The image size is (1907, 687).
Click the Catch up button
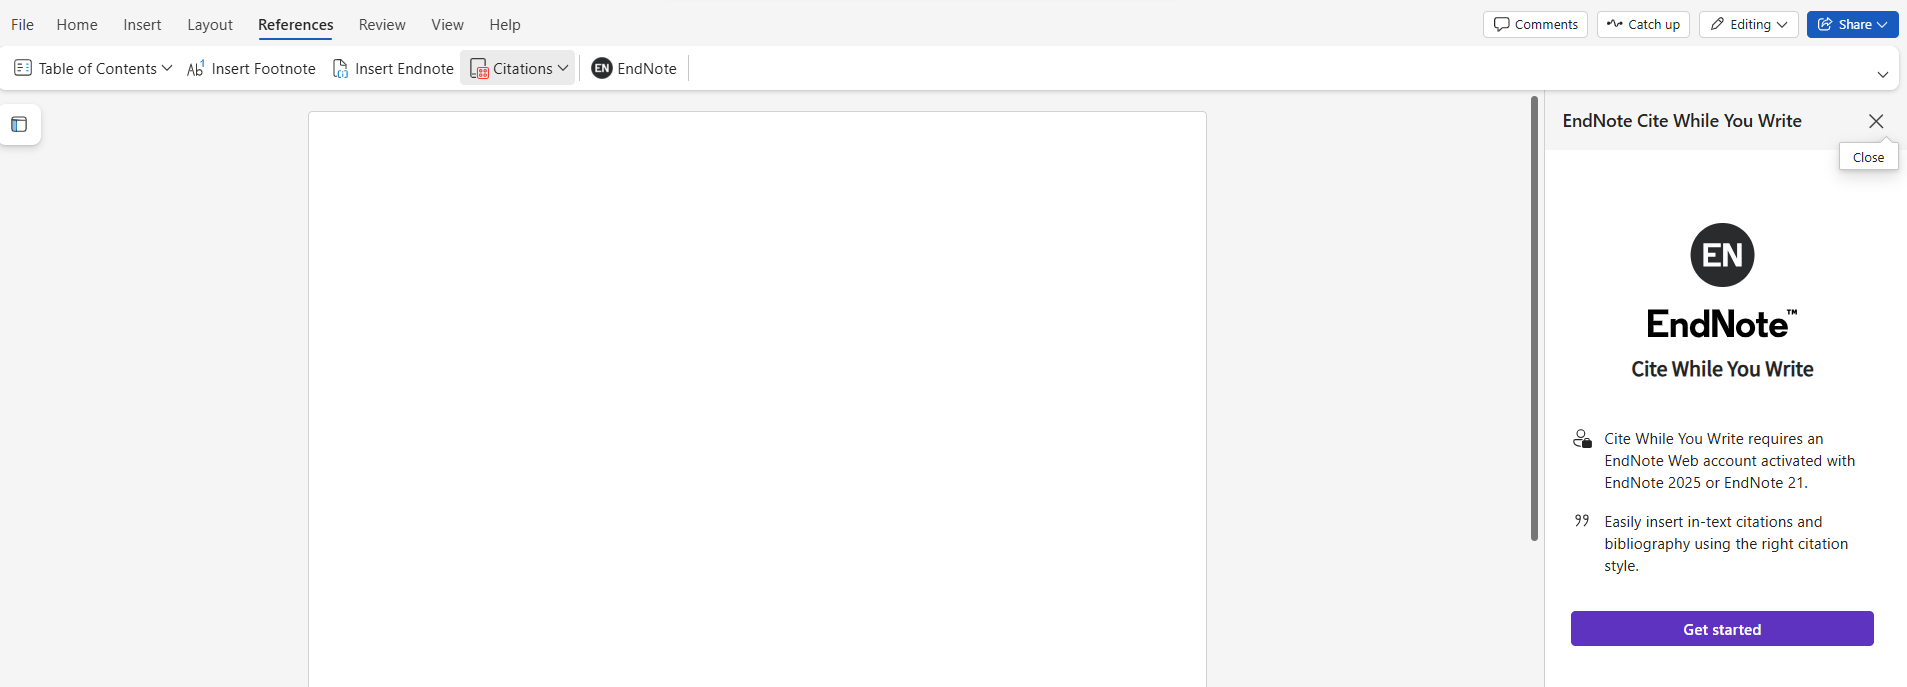[x=1643, y=24]
